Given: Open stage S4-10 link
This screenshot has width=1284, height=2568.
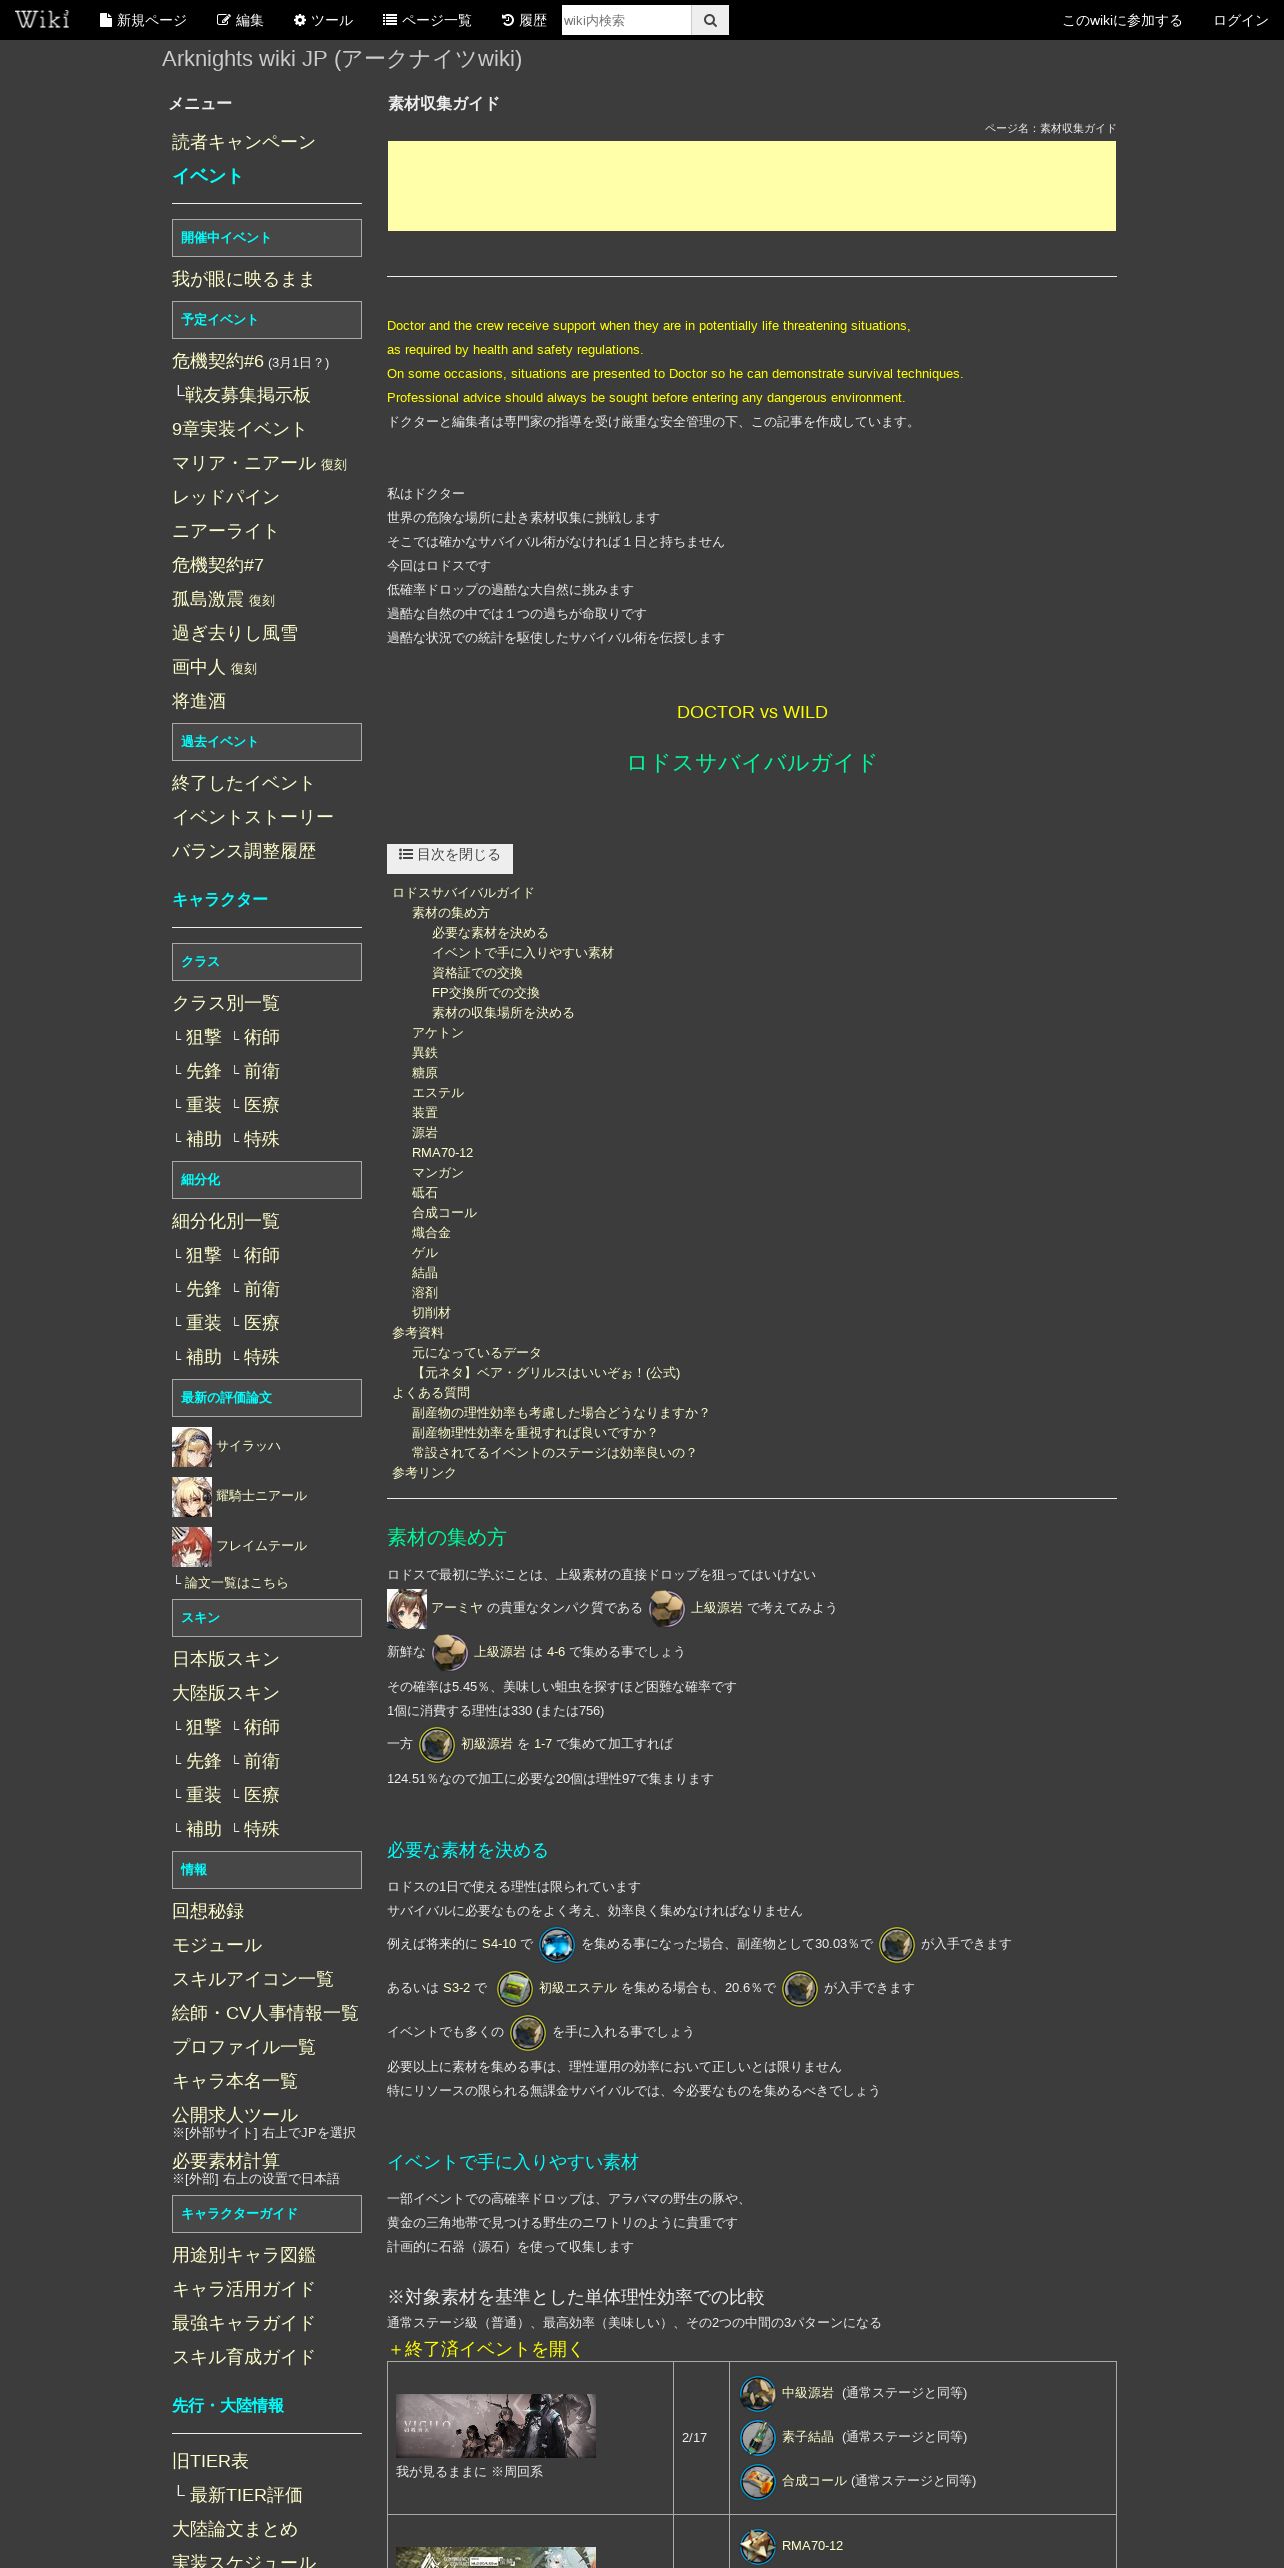Looking at the screenshot, I should click(499, 1944).
